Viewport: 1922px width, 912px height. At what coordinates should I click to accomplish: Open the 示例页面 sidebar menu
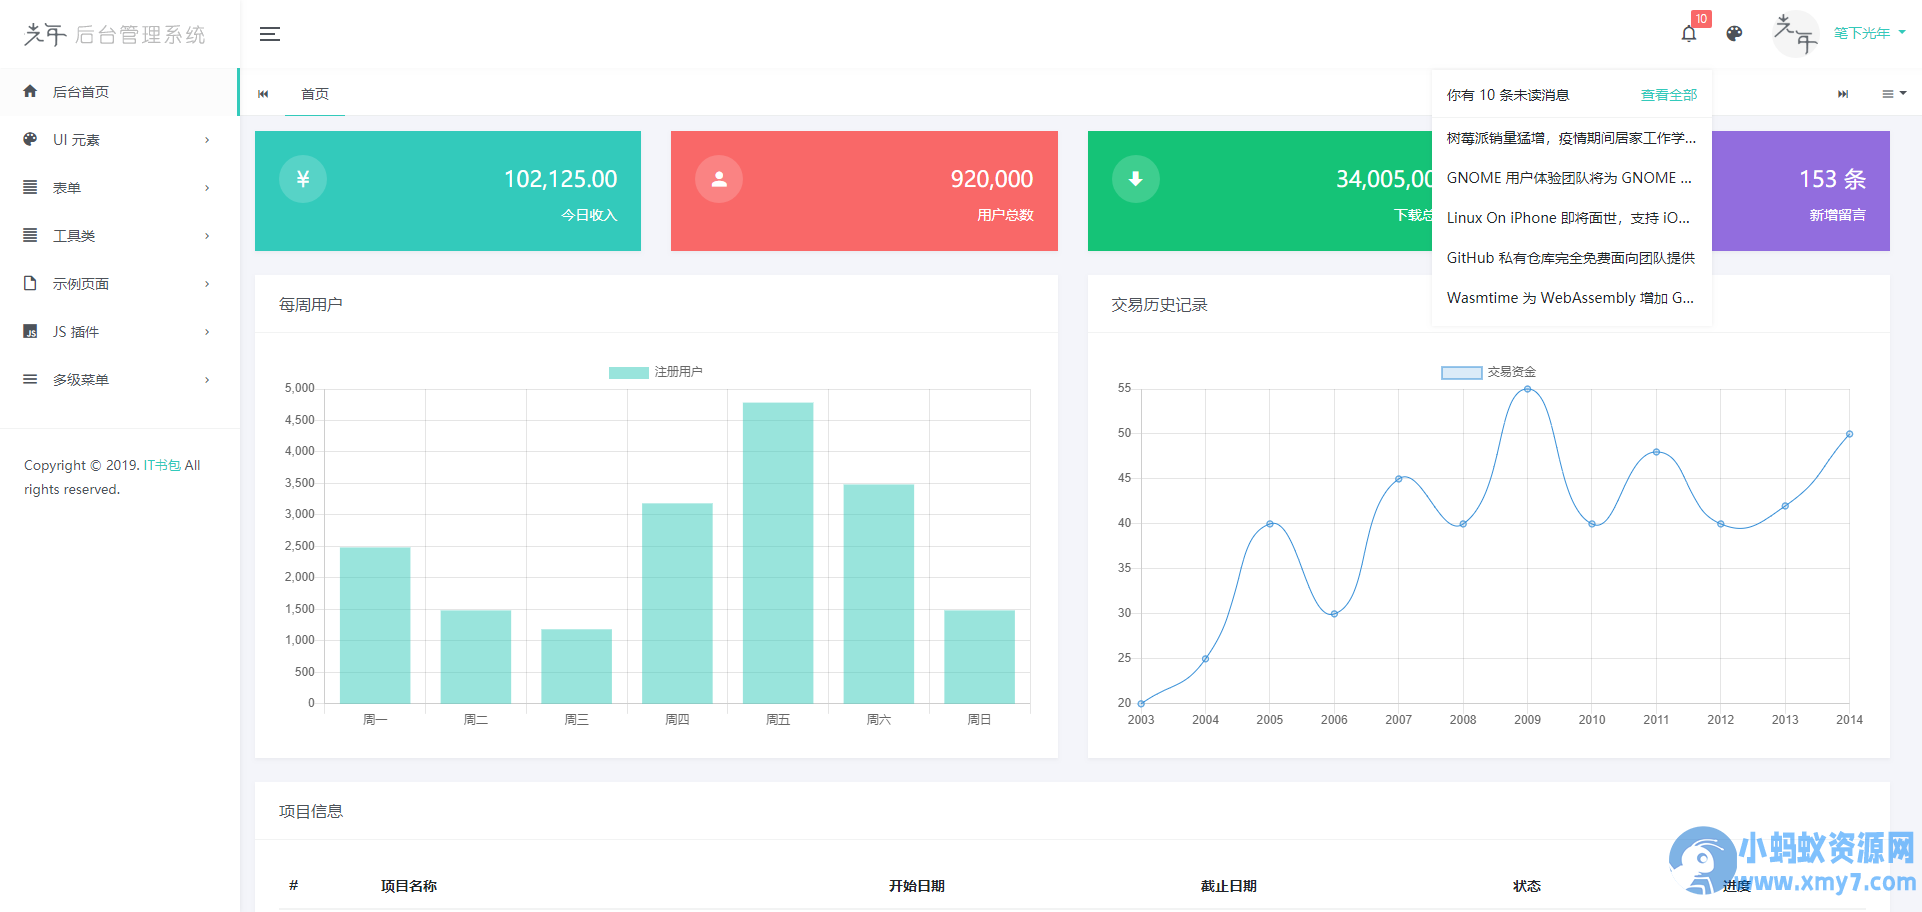[x=119, y=284]
